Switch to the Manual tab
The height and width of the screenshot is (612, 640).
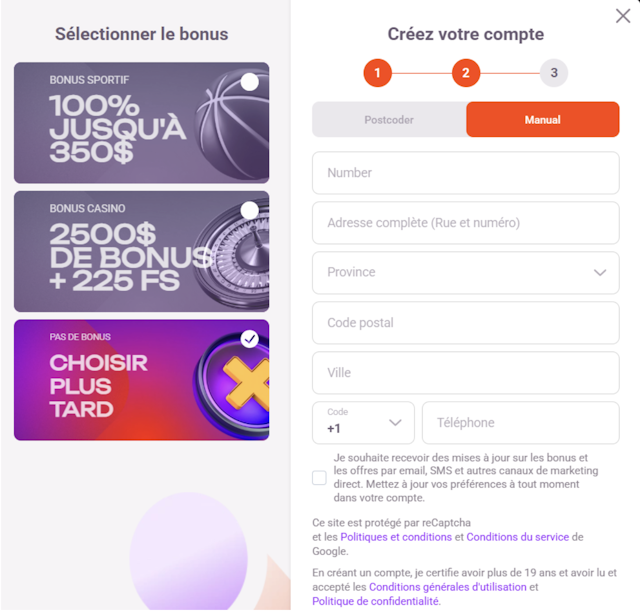[543, 120]
